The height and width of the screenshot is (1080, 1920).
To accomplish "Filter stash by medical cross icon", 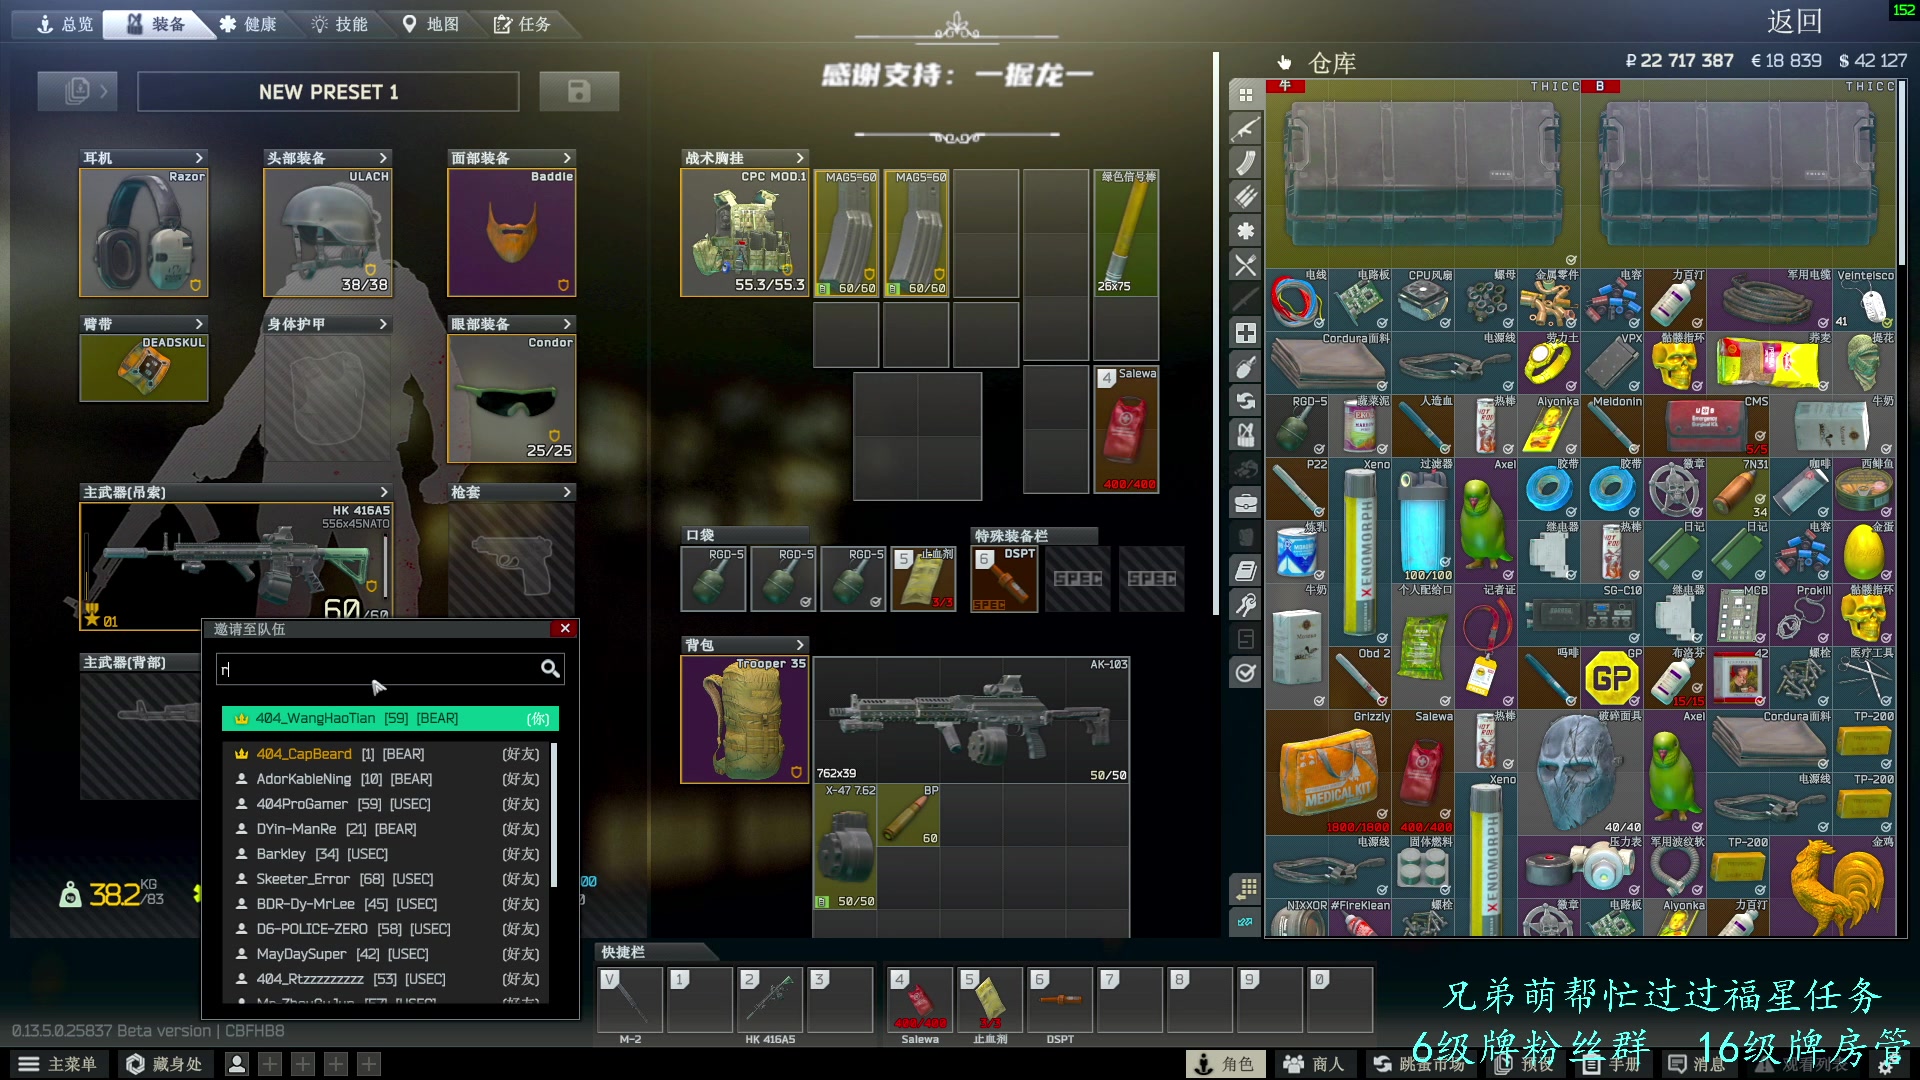I will [x=1245, y=333].
